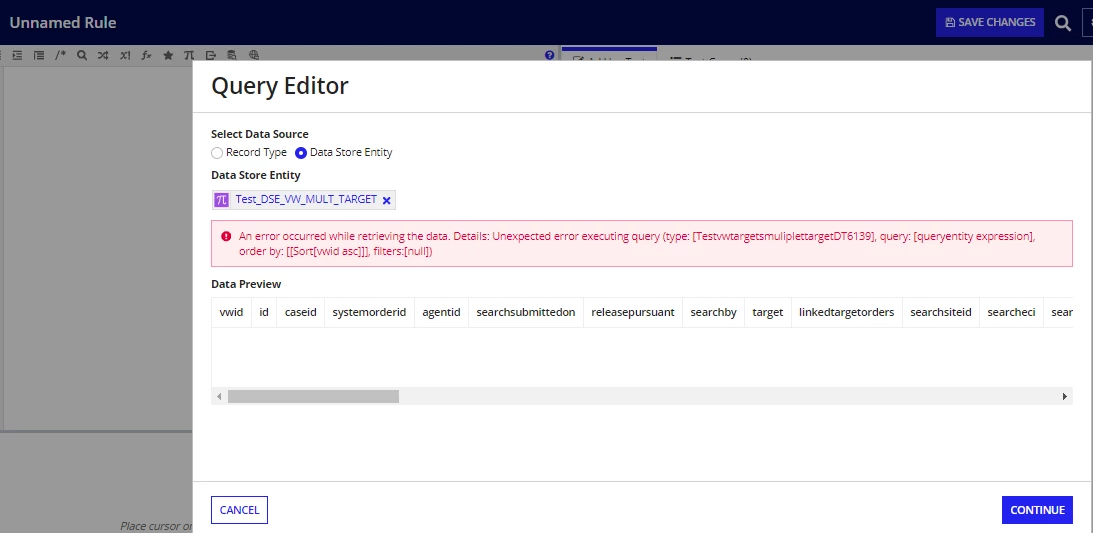The height and width of the screenshot is (533, 1093).
Task: Click the comment (/*) toolbar icon
Action: tap(61, 55)
